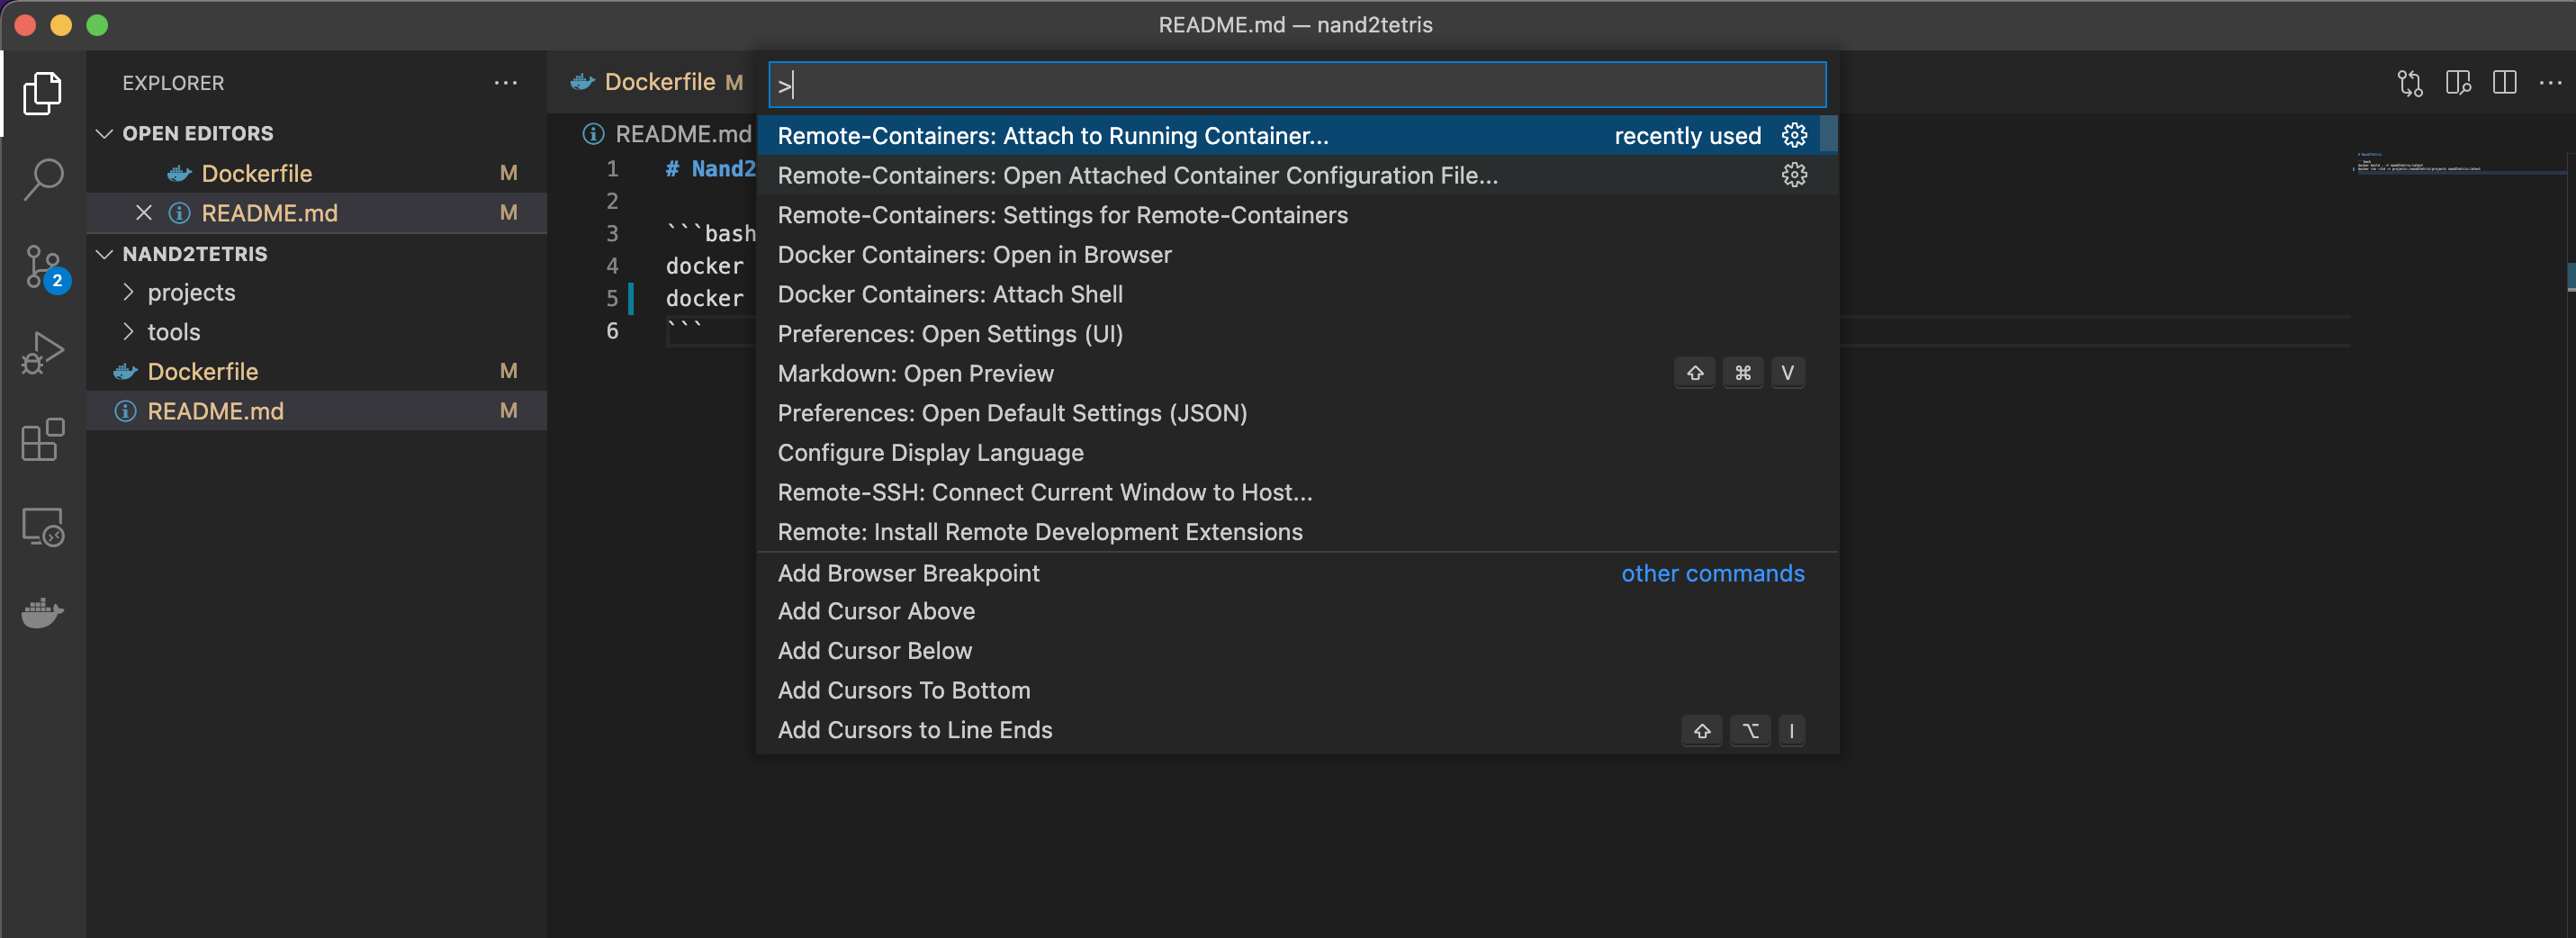2576x938 pixels.
Task: Collapse the NAND2TETRIS folder section
Action: click(104, 254)
